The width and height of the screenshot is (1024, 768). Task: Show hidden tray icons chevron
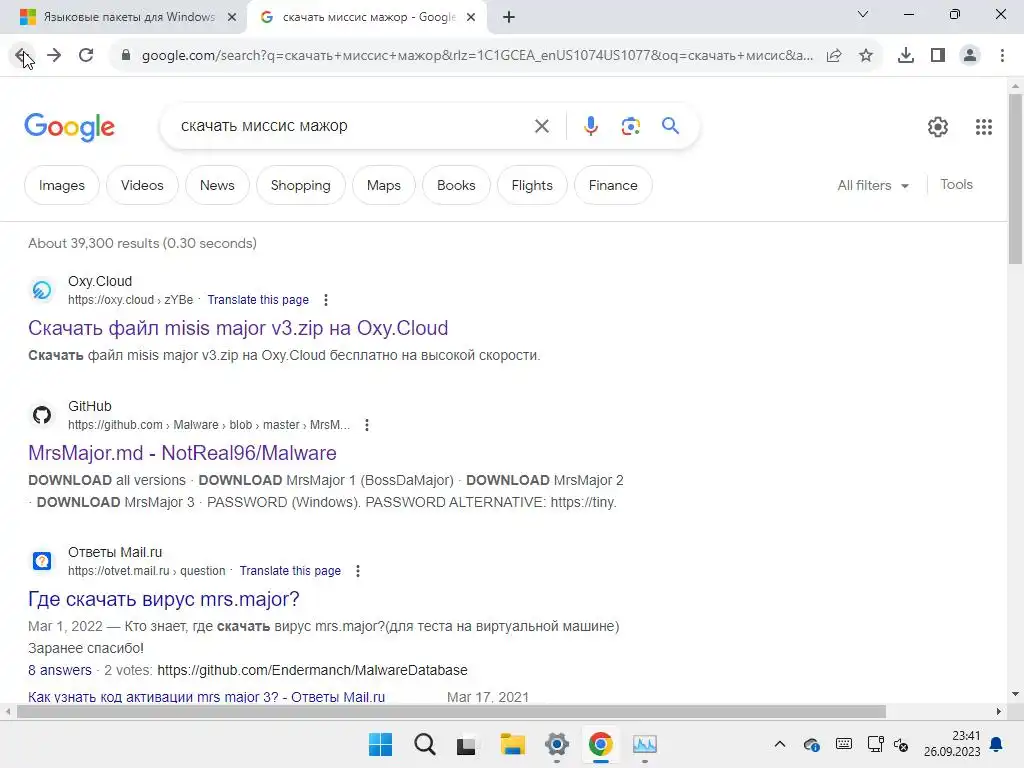pos(780,744)
